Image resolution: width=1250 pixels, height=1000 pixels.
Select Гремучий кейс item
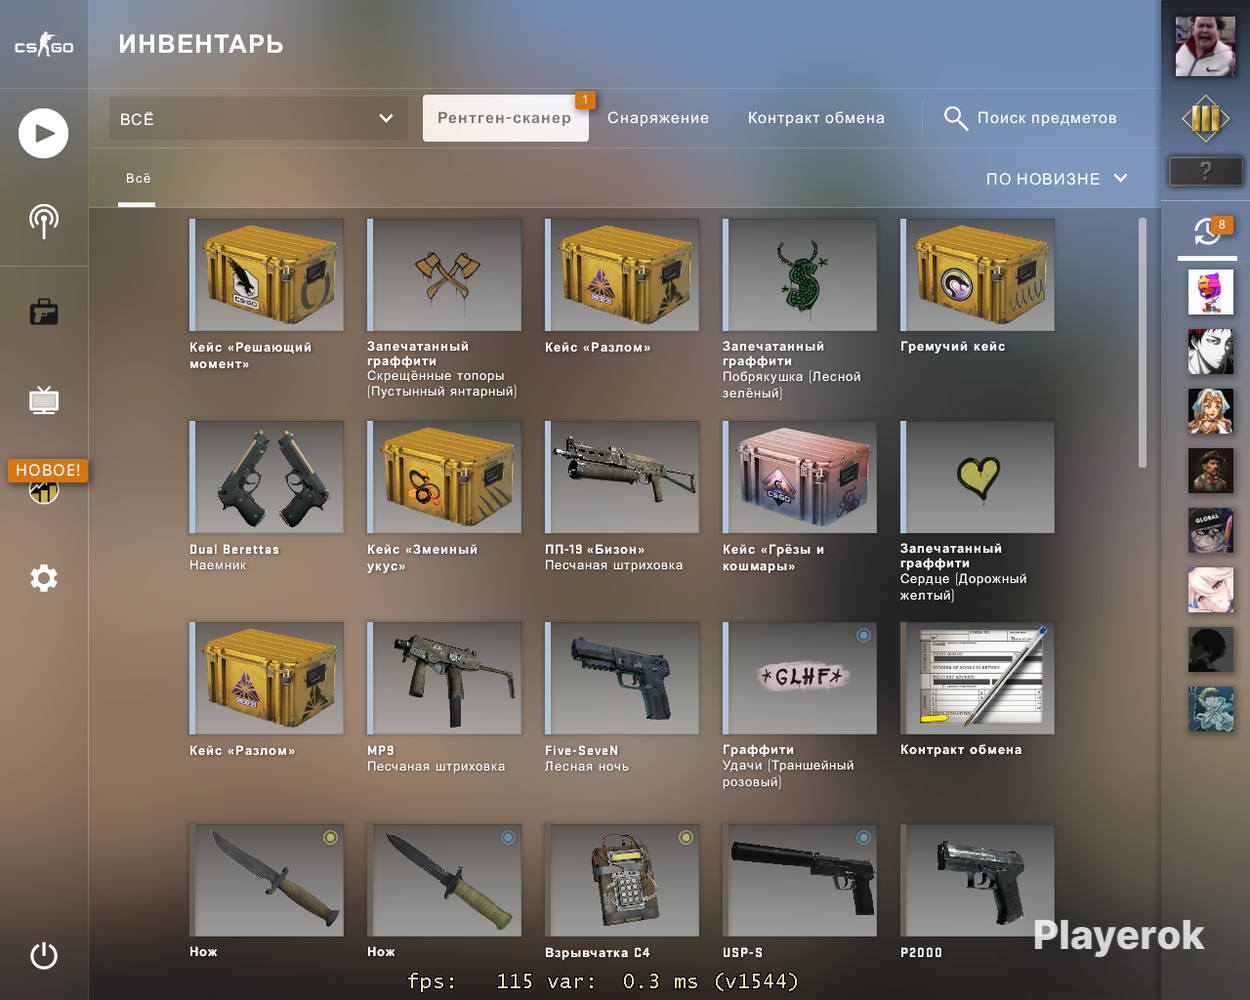(978, 275)
